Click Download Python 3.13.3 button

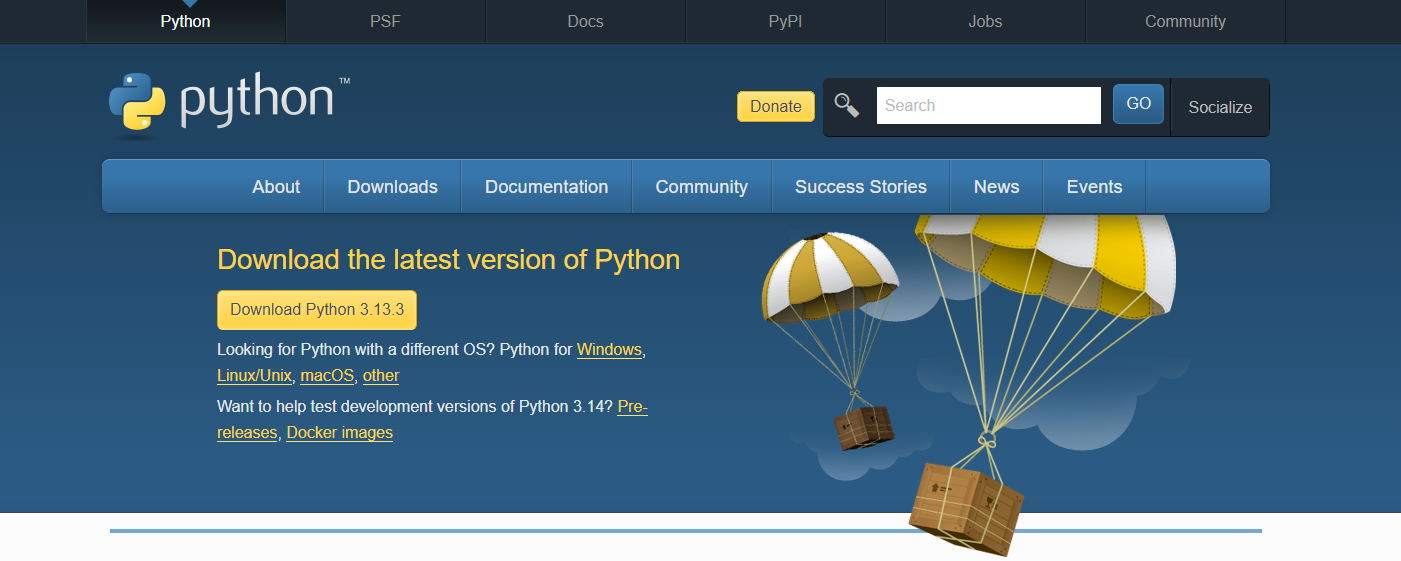pyautogui.click(x=317, y=310)
